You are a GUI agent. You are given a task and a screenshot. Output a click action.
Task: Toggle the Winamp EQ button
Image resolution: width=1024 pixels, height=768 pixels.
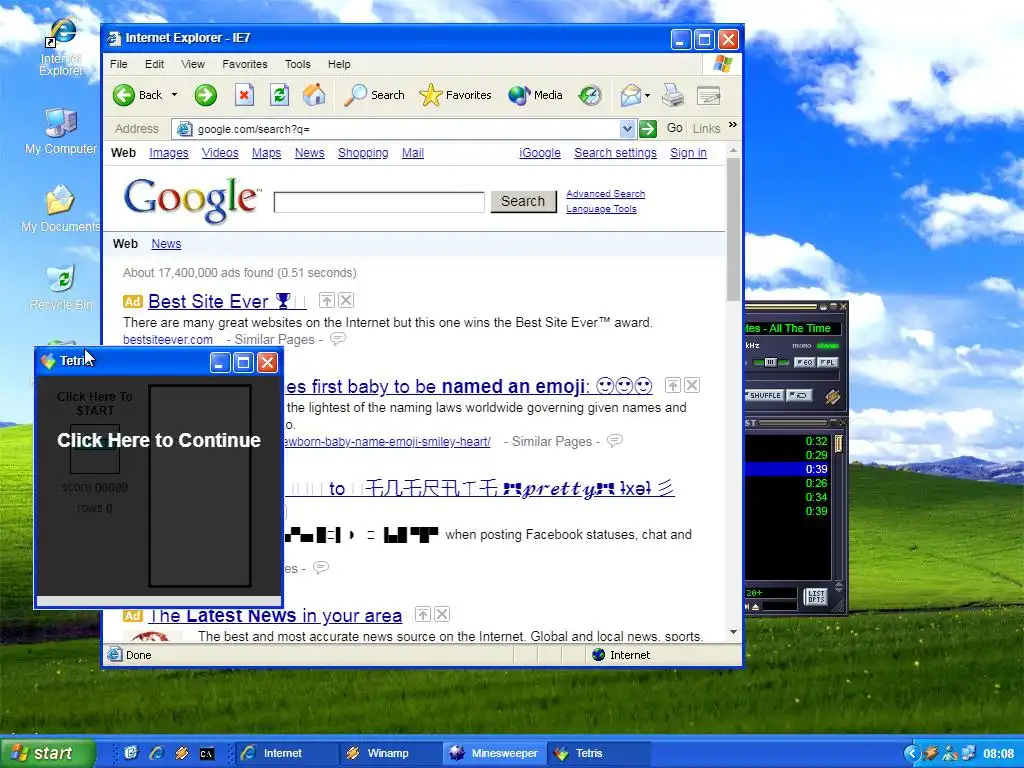coord(804,362)
